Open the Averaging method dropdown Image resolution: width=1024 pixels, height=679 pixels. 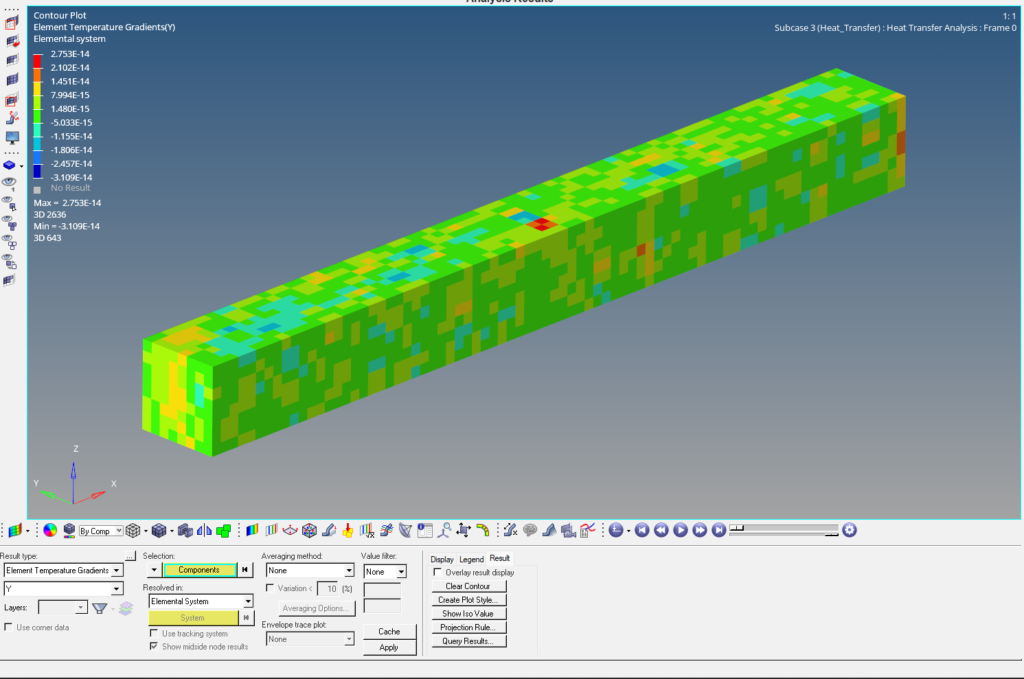[310, 571]
